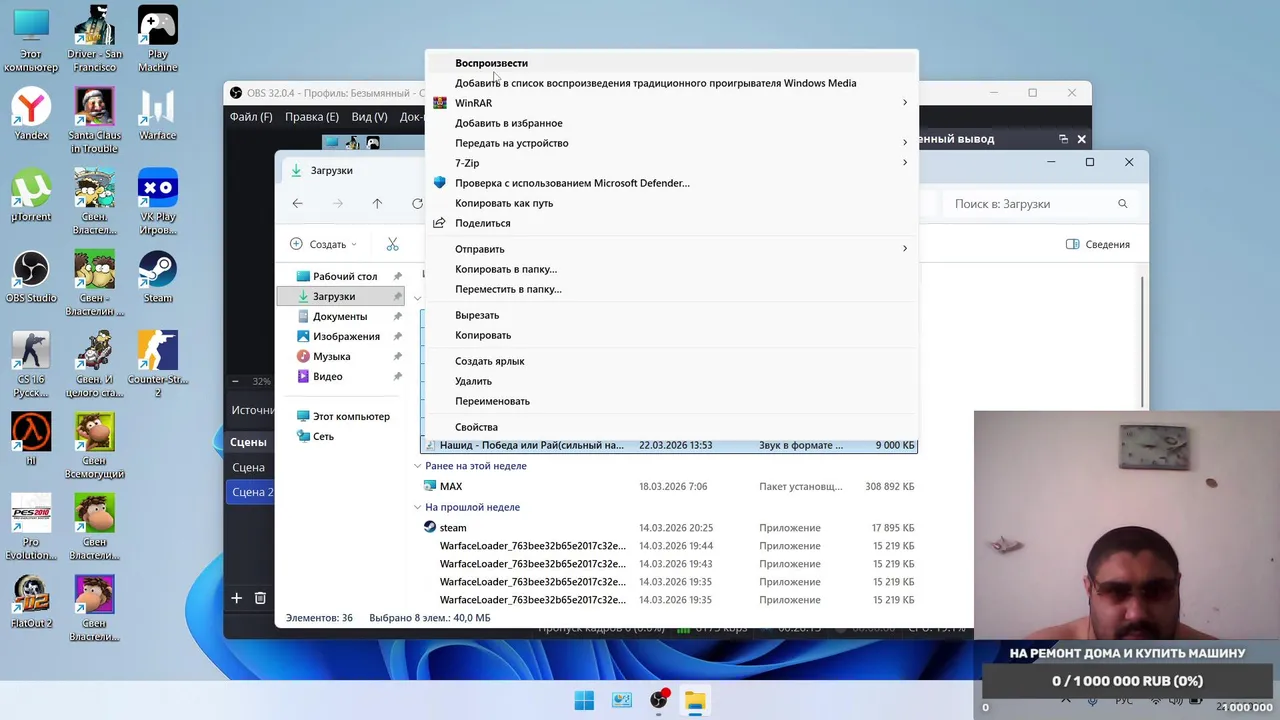Toggle the Сведения details pane button
The width and height of the screenshot is (1280, 720).
tap(1098, 244)
